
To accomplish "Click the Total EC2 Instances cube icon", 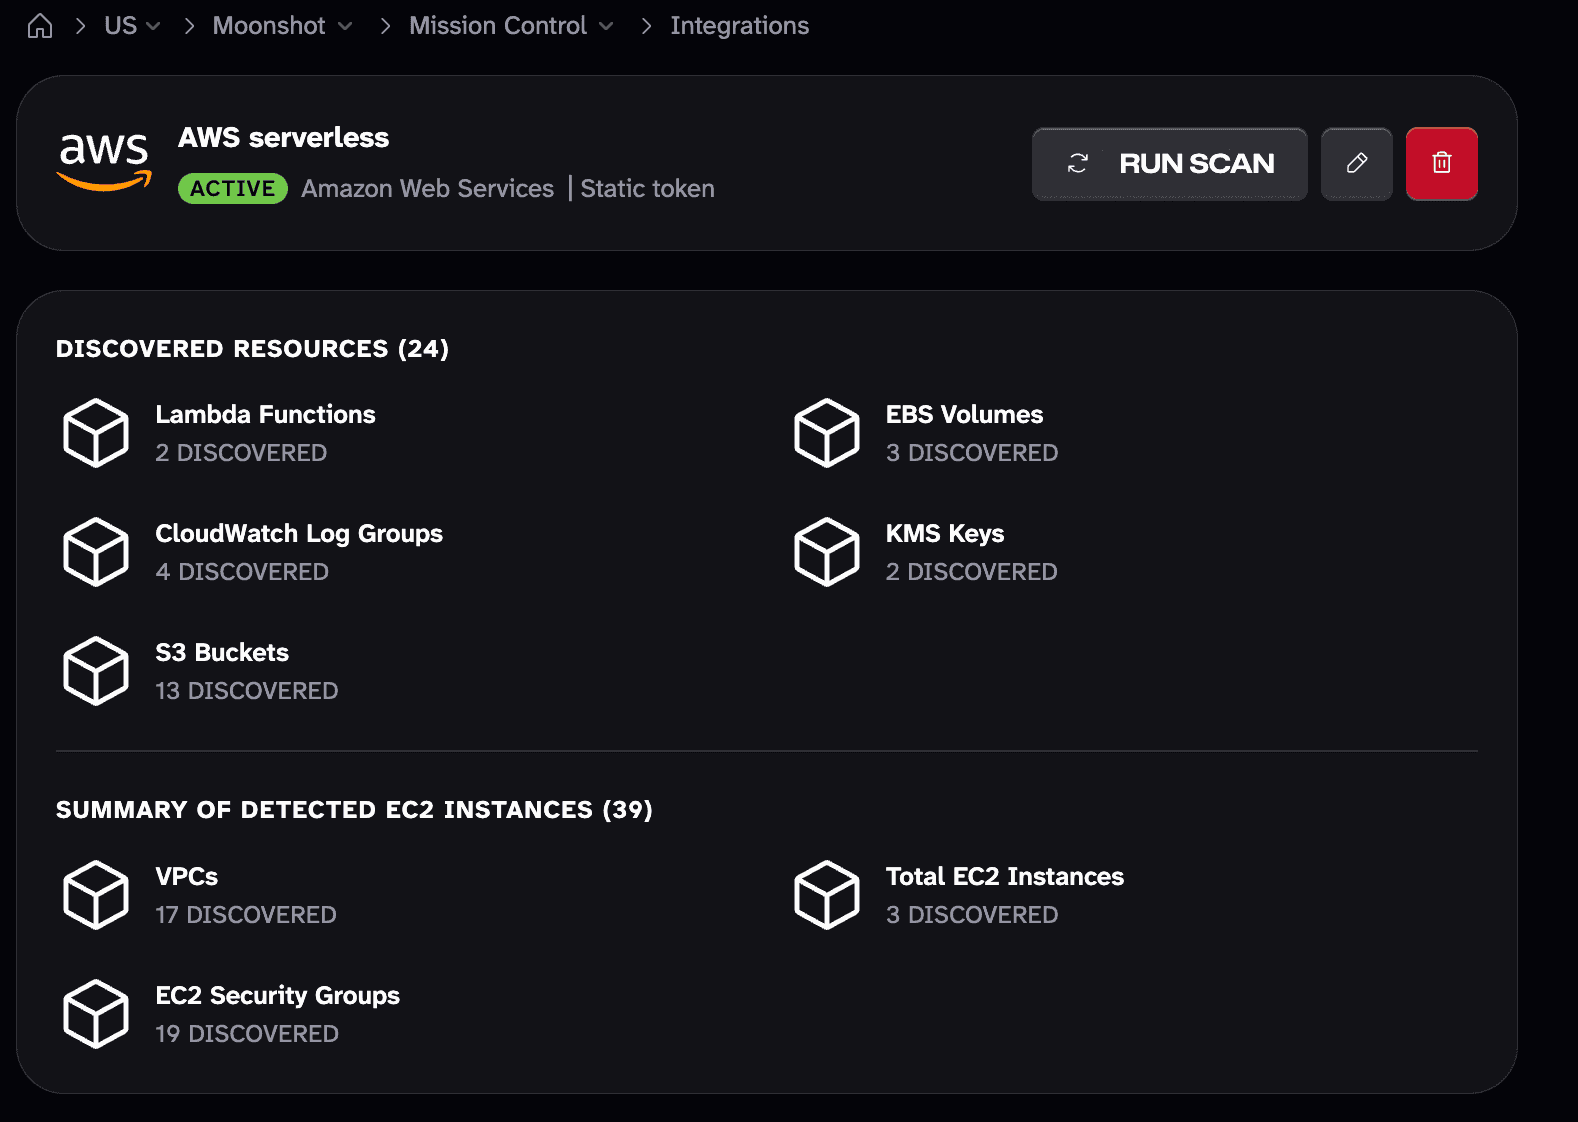I will coord(827,895).
